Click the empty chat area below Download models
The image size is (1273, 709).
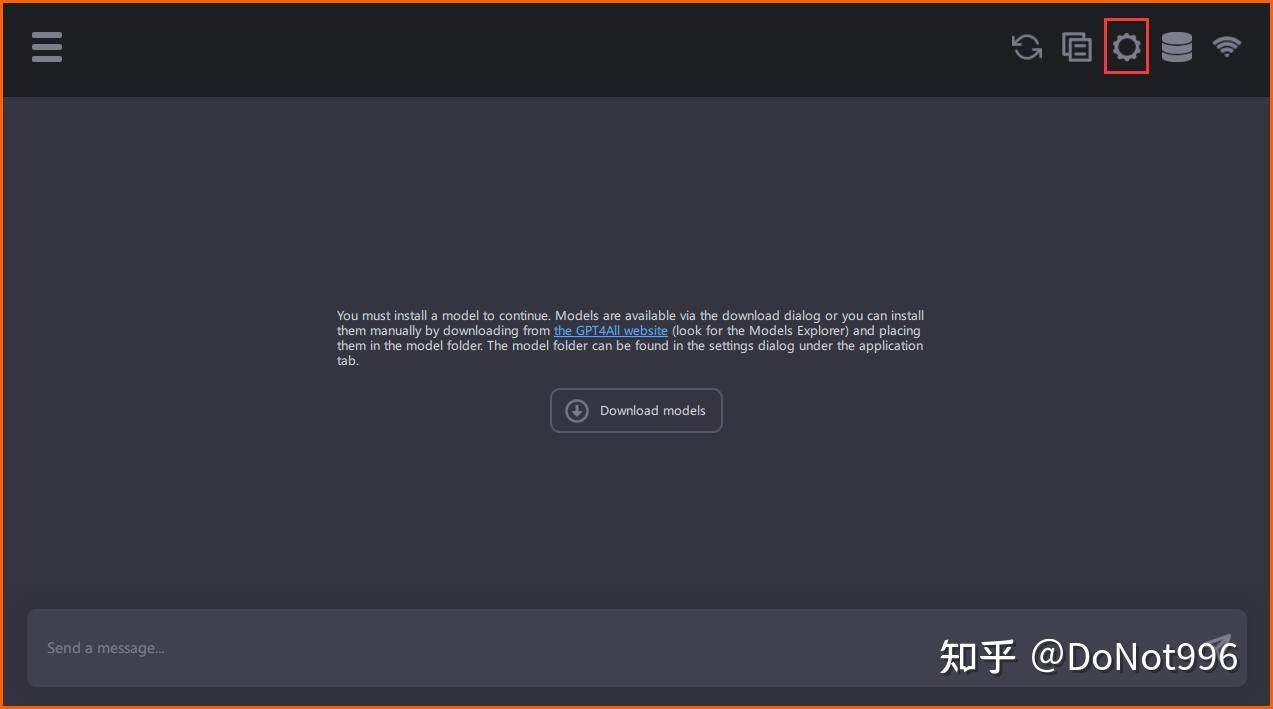636,520
